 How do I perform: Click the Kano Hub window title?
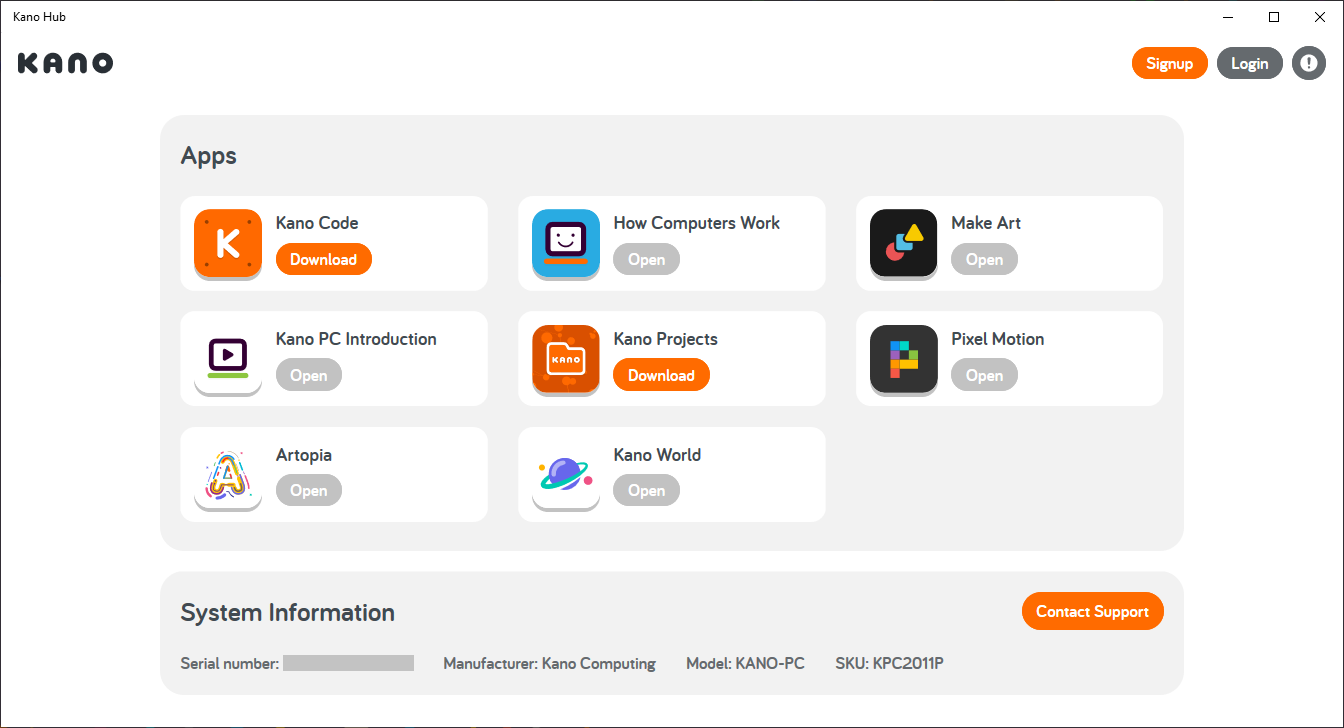[40, 17]
